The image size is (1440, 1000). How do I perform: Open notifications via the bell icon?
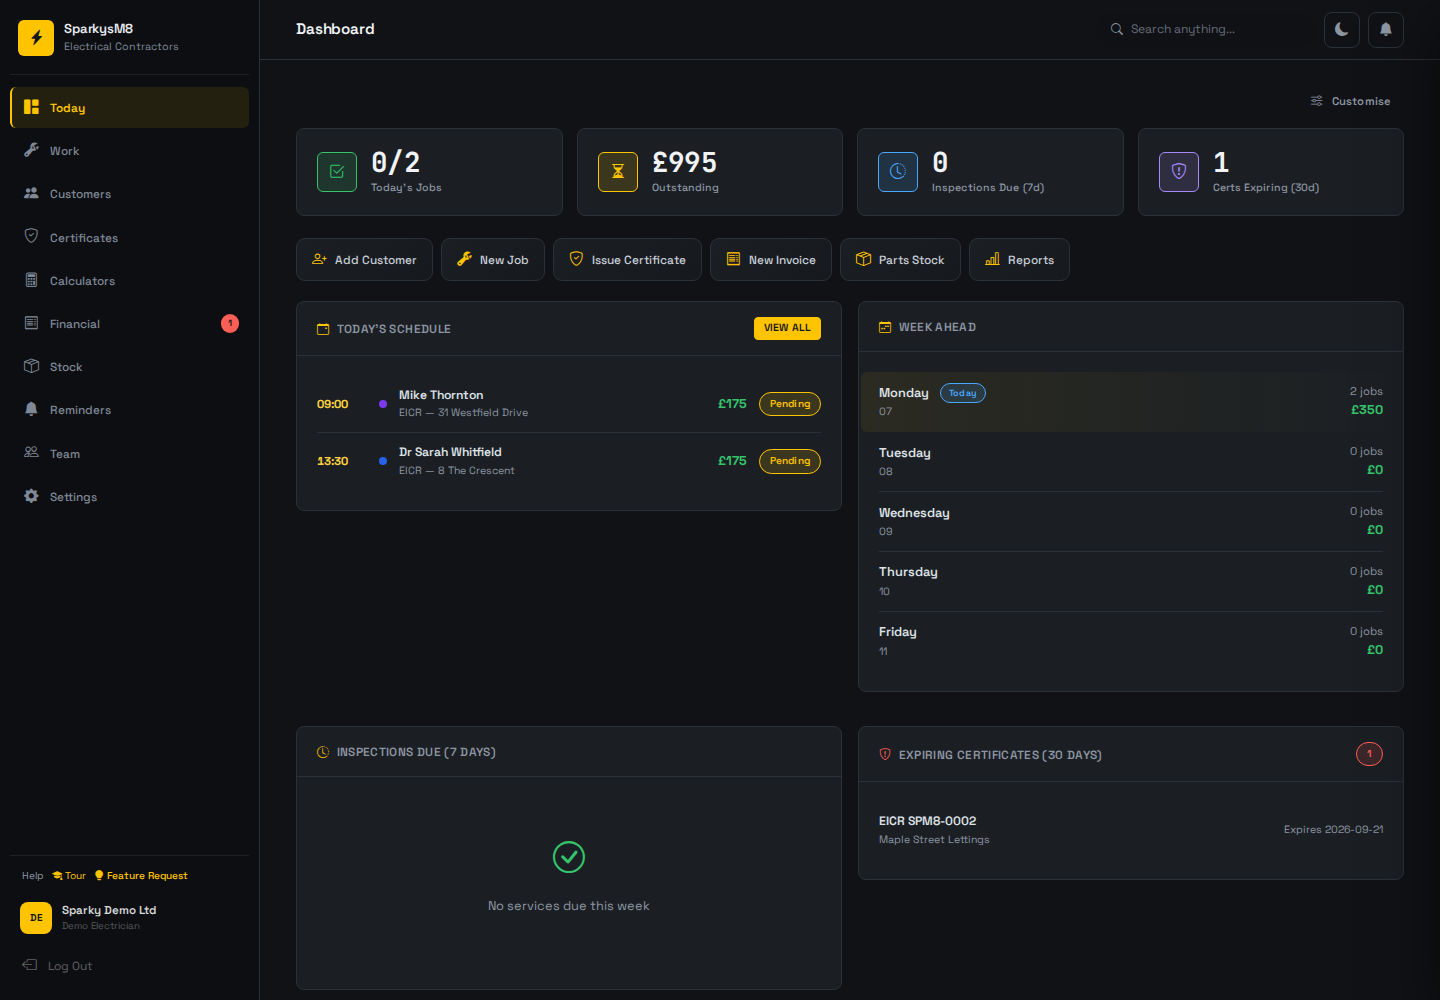[1386, 30]
